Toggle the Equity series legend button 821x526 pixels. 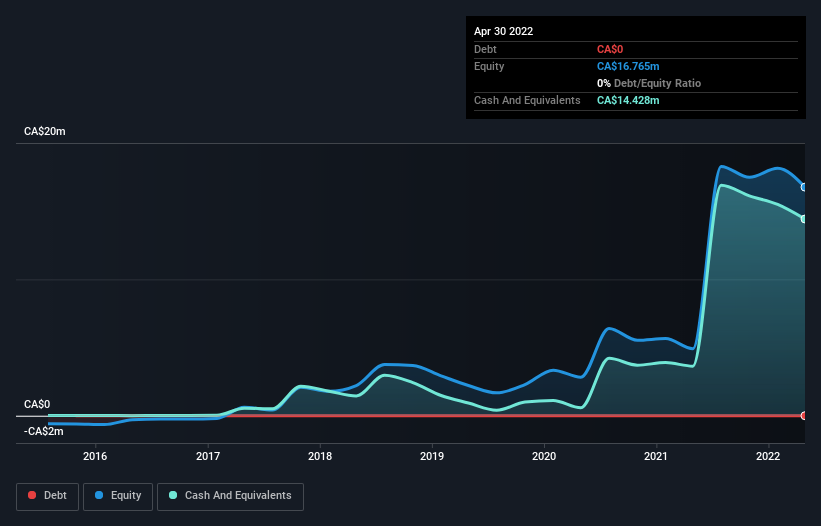click(118, 496)
